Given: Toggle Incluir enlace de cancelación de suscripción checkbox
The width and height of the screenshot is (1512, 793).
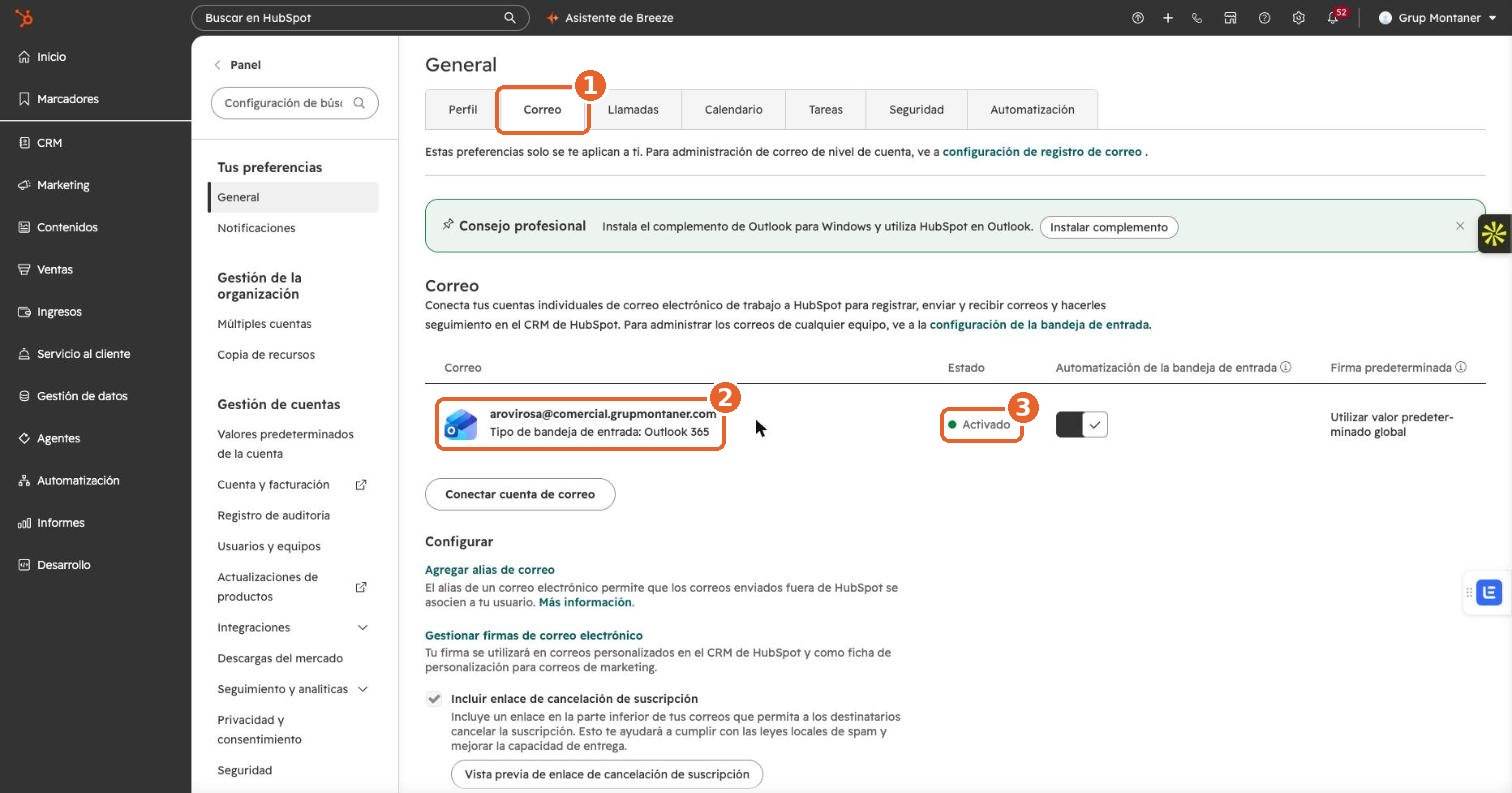Looking at the screenshot, I should pyautogui.click(x=434, y=699).
